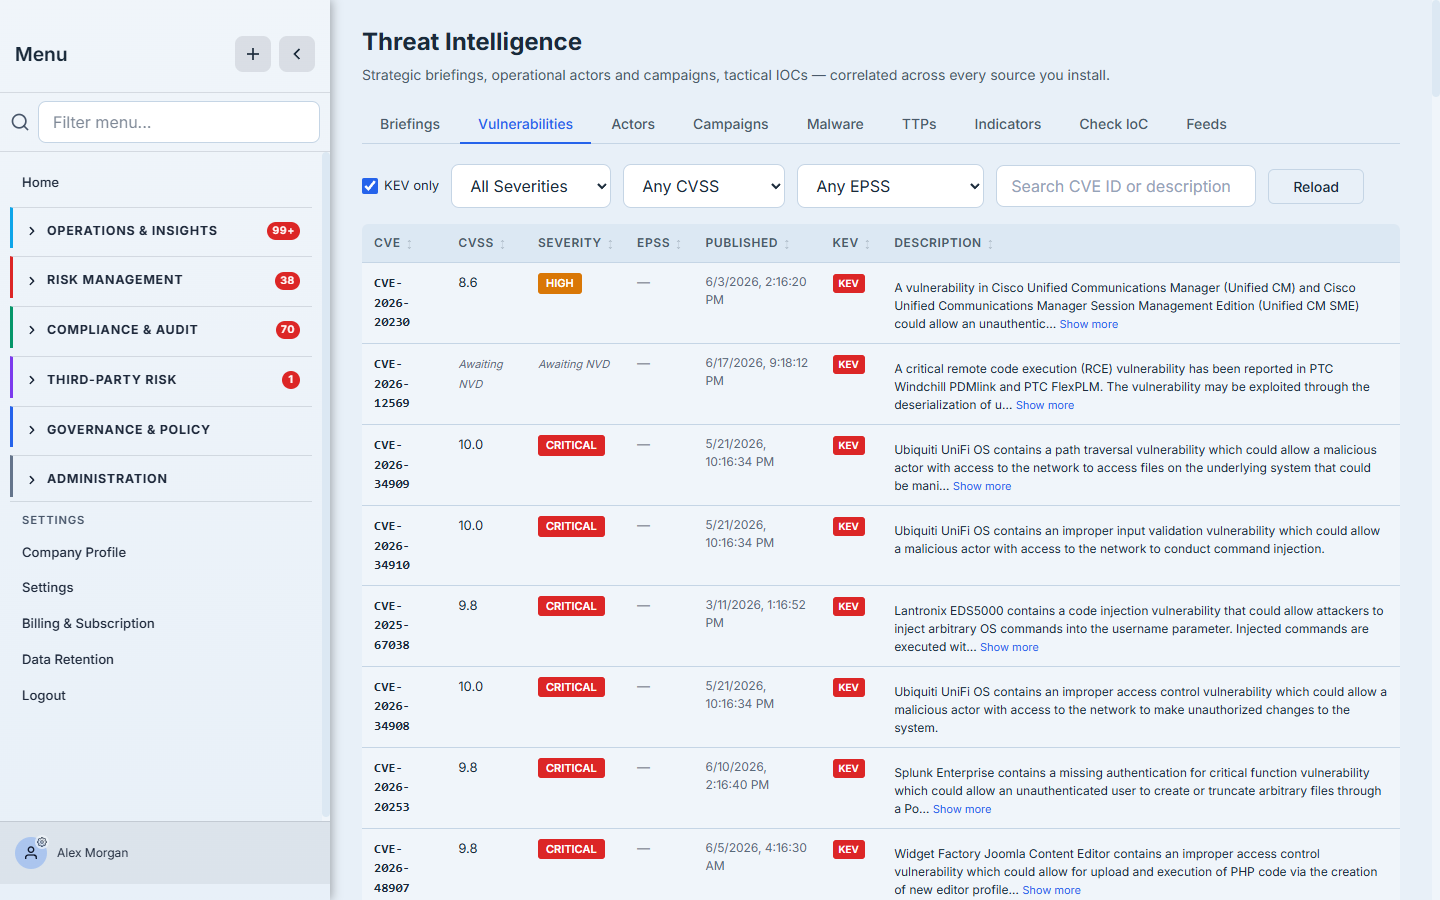The height and width of the screenshot is (900, 1440).
Task: Open the Any EPSS dropdown
Action: coord(890,186)
